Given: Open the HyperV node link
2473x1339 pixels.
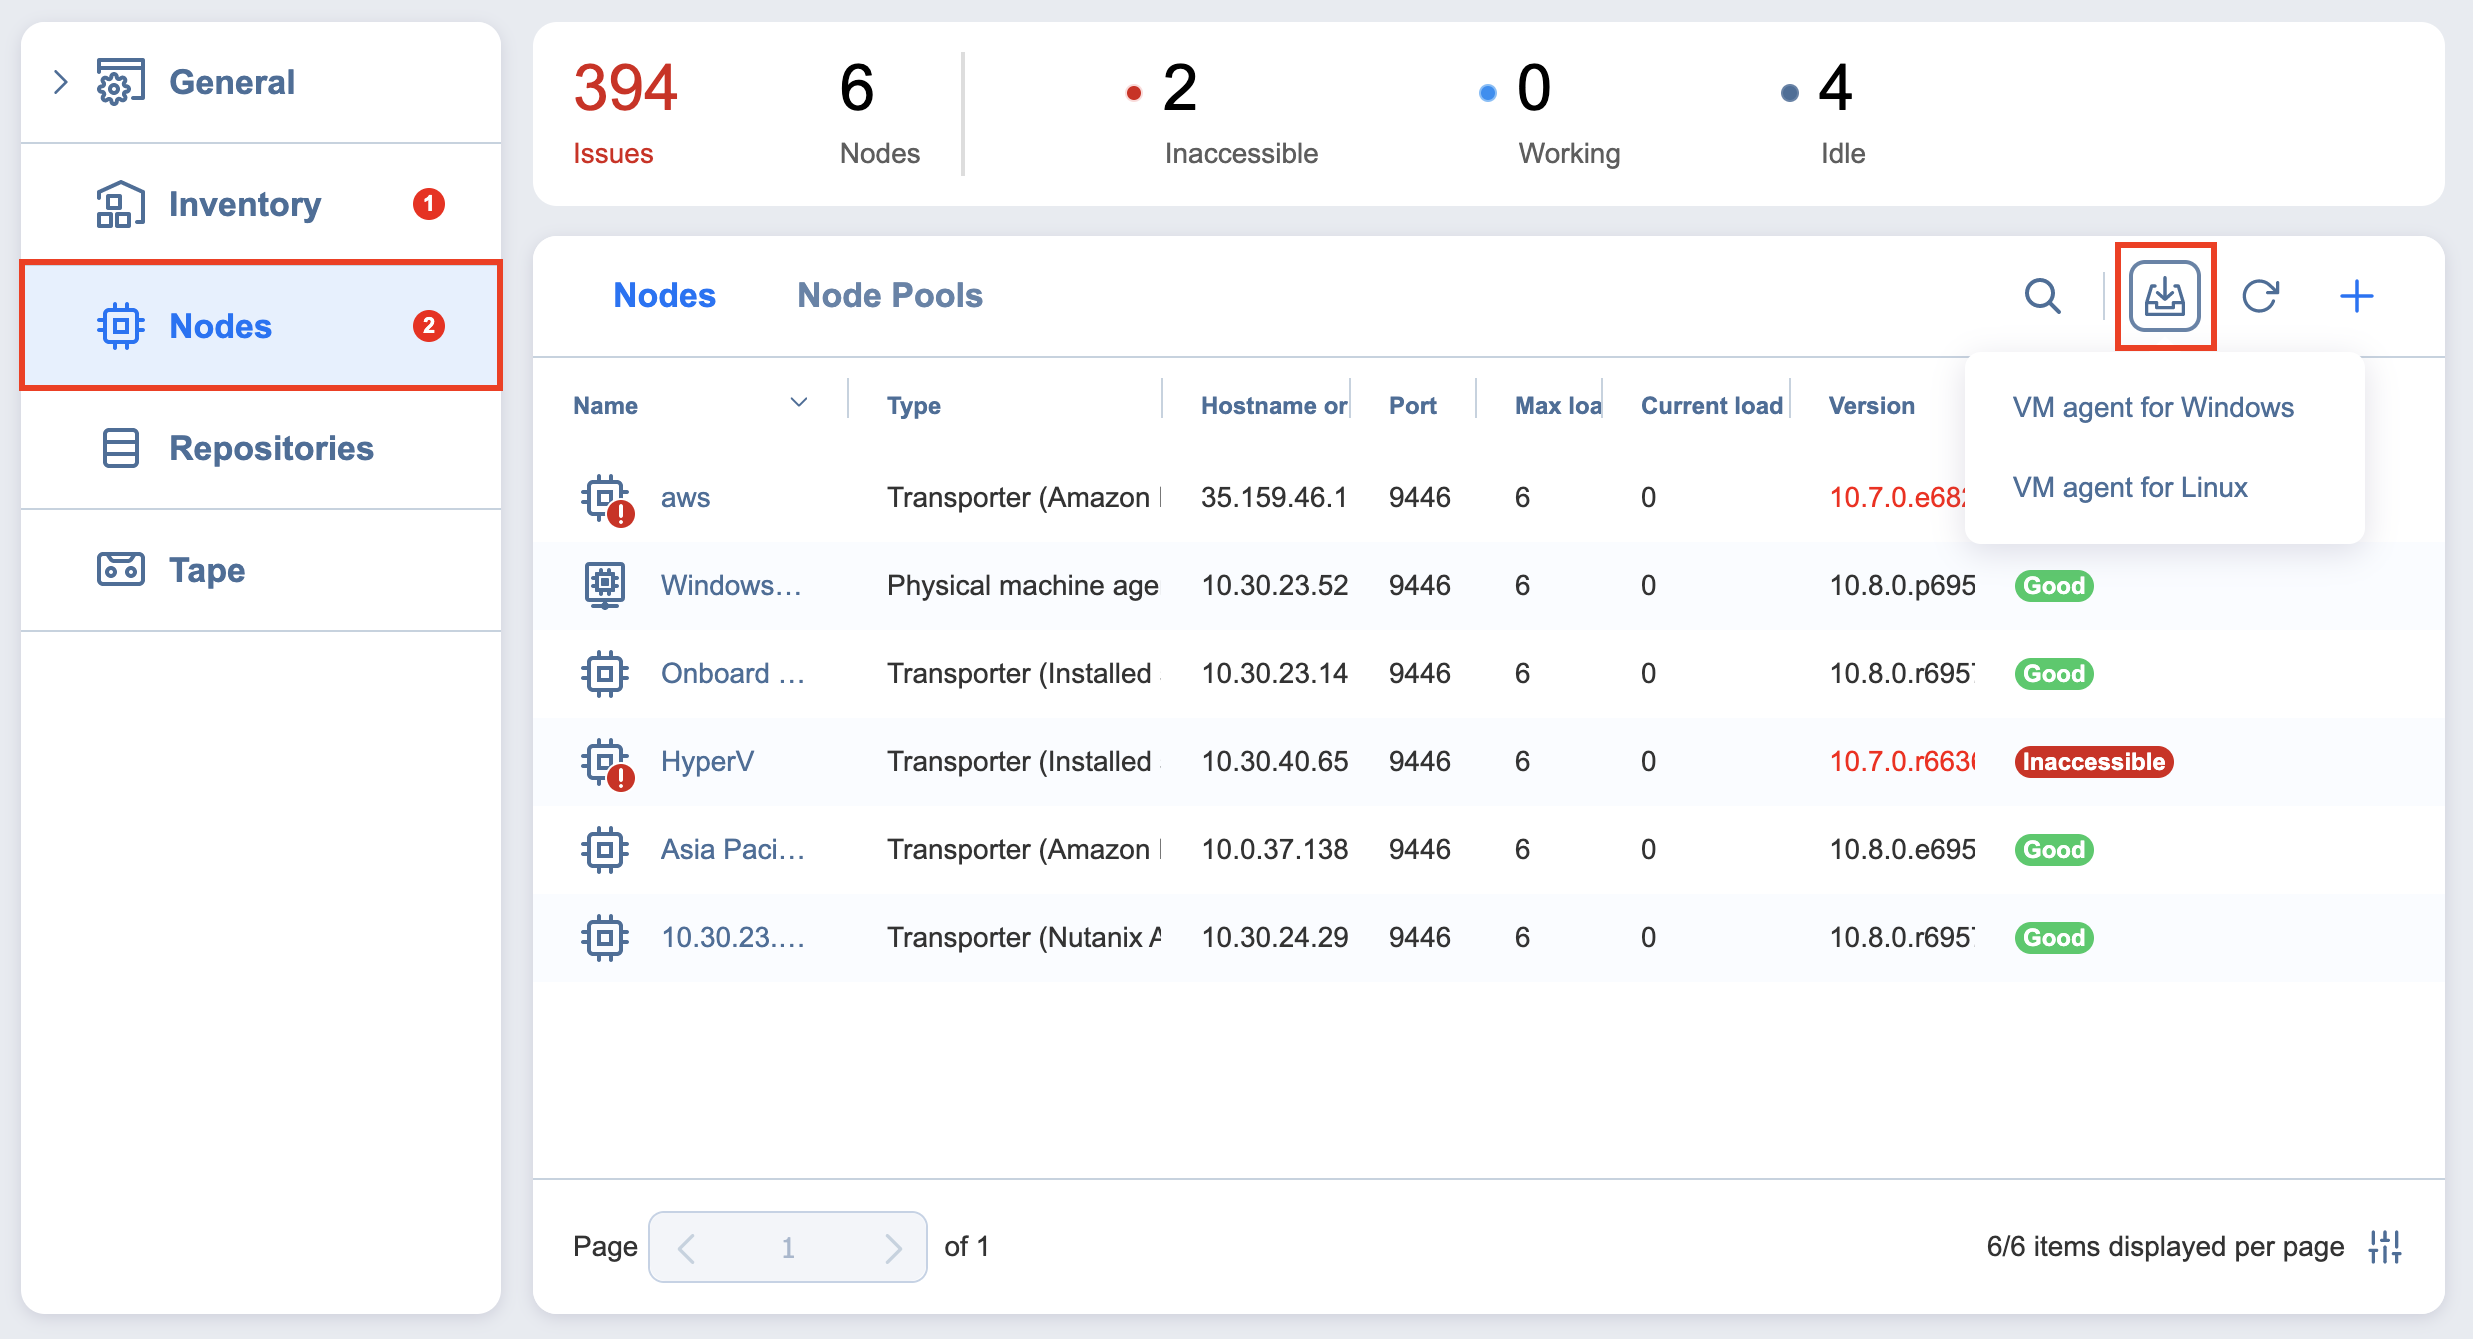Looking at the screenshot, I should click(x=707, y=762).
